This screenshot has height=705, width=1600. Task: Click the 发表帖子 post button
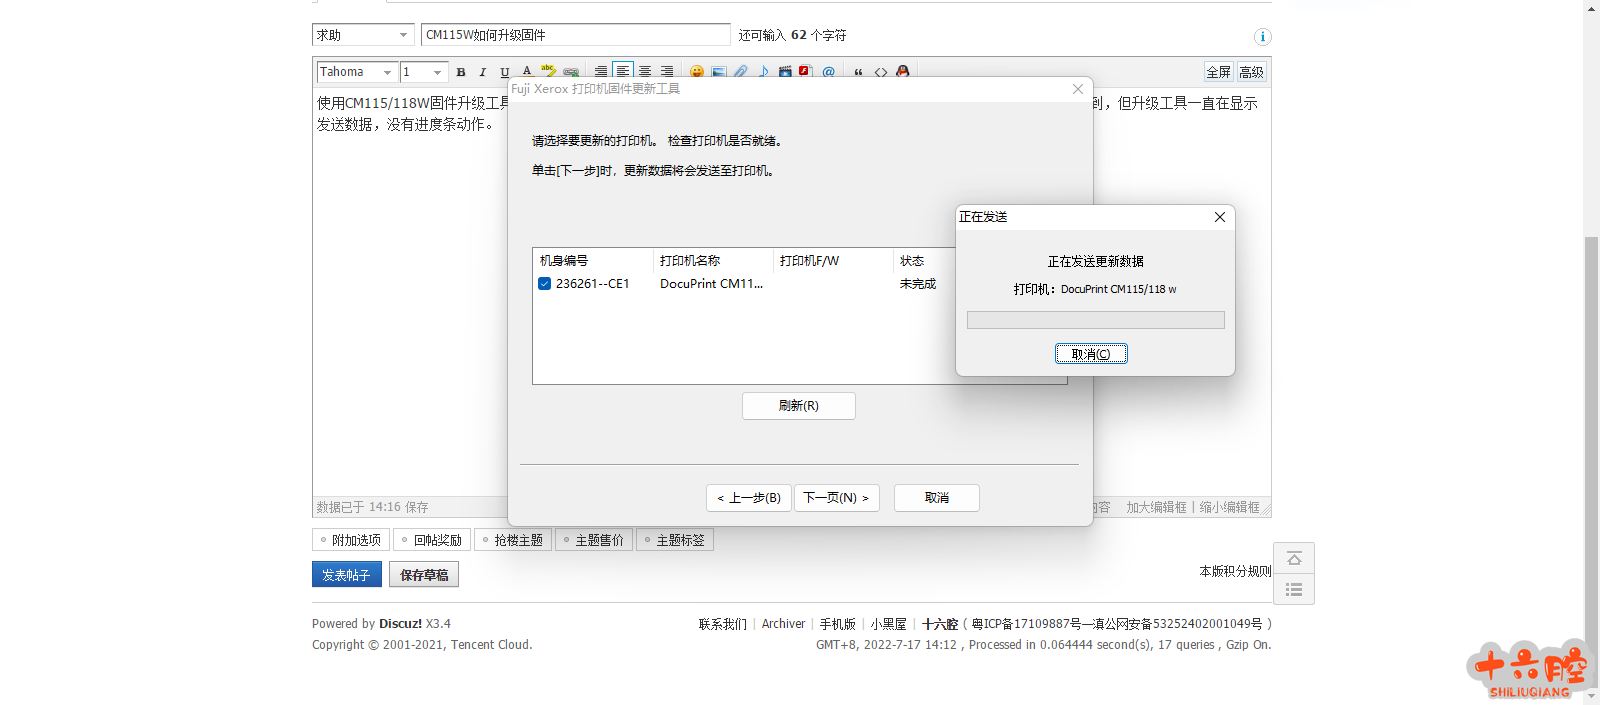(x=346, y=575)
